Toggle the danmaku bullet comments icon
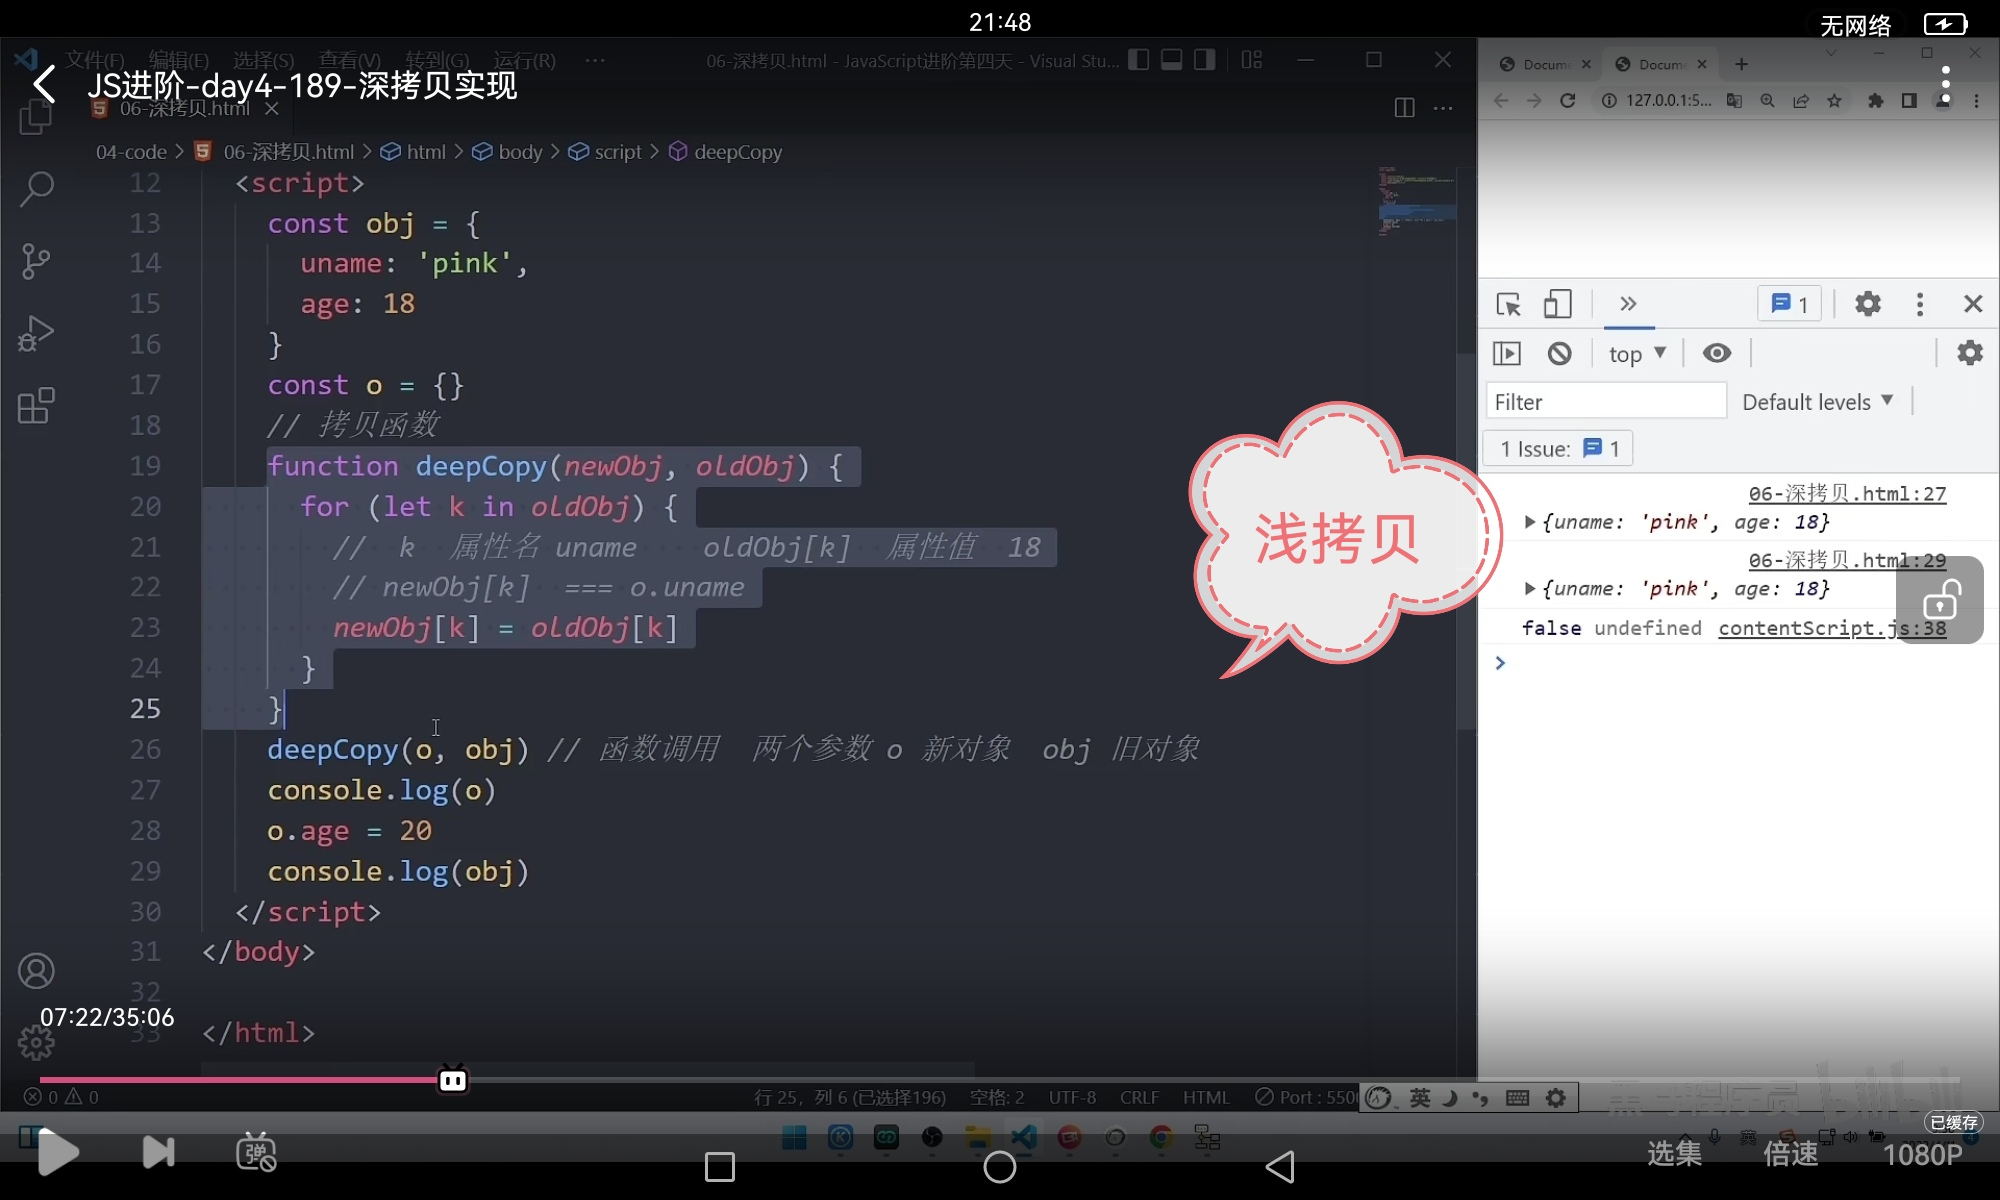This screenshot has width=2000, height=1200. coord(256,1153)
